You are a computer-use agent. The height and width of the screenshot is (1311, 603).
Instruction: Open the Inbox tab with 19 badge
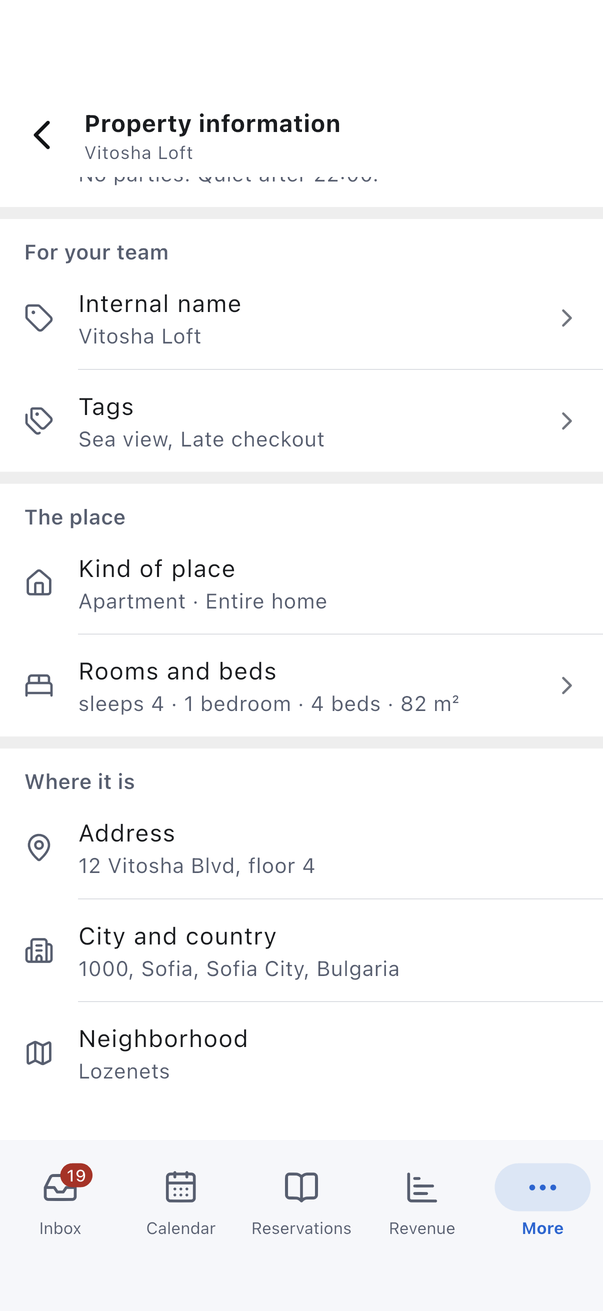(x=60, y=1201)
